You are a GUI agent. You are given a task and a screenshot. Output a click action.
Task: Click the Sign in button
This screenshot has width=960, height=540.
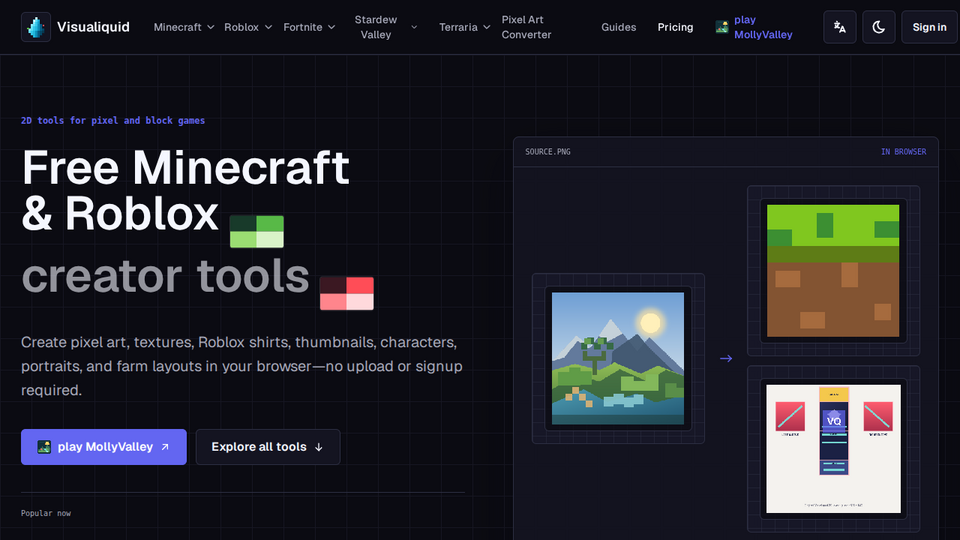929,27
